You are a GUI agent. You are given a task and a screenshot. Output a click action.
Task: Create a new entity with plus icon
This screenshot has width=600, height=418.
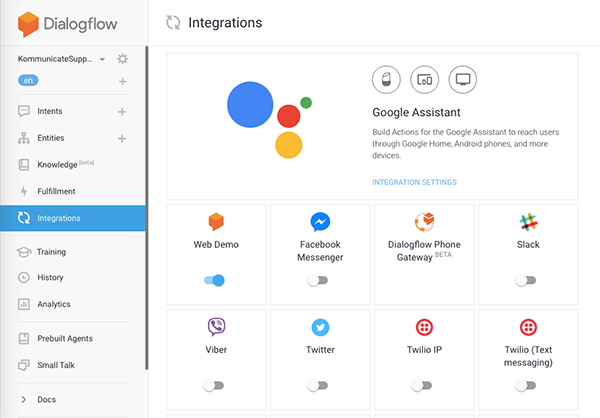(x=122, y=138)
